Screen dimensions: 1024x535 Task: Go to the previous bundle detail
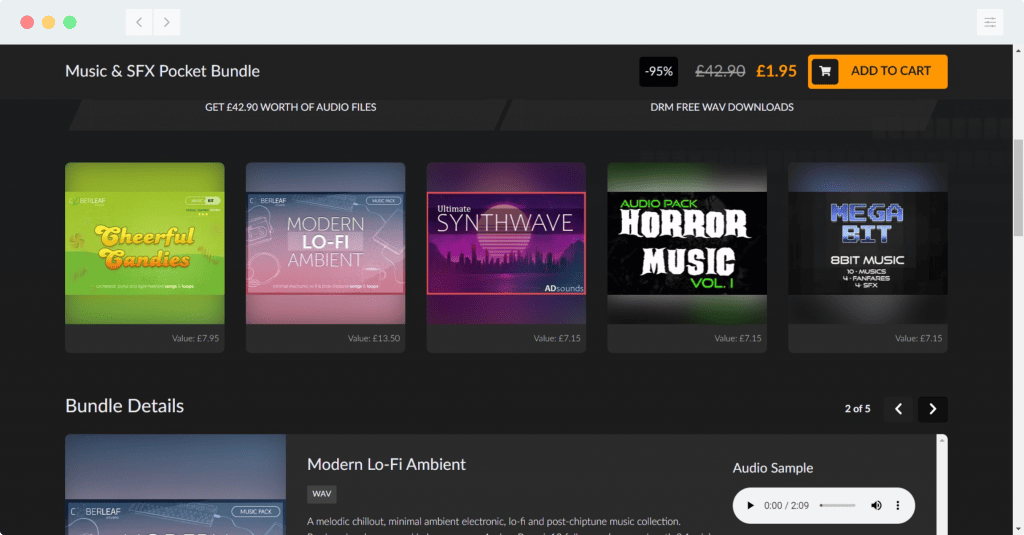point(897,409)
